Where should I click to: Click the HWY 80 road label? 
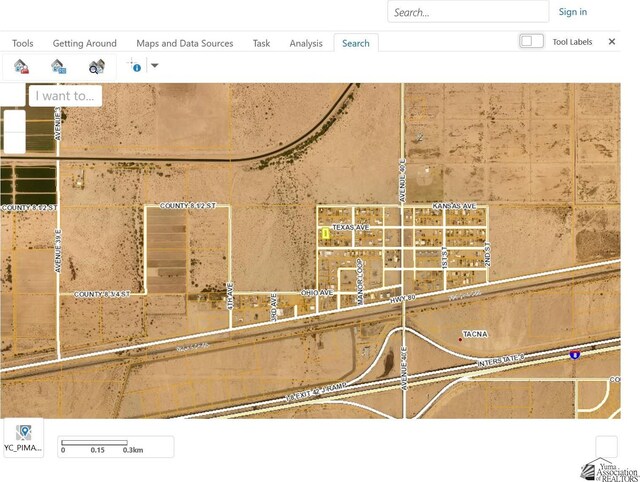[402, 299]
